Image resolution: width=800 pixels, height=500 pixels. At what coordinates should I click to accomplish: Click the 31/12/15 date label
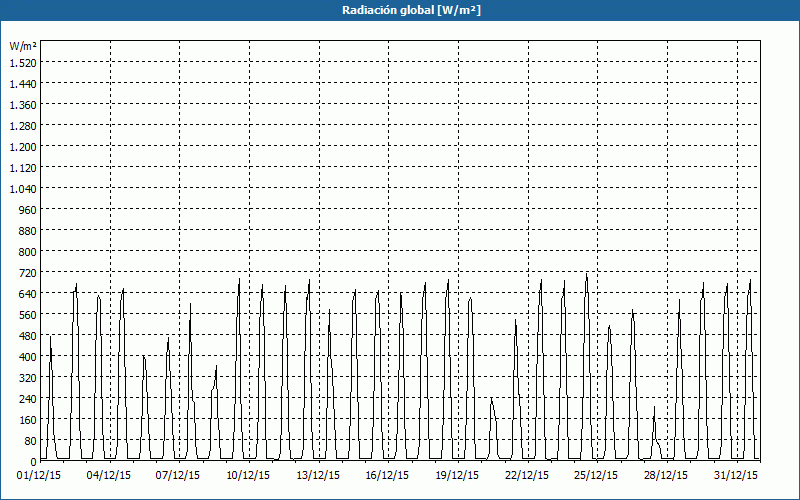click(736, 476)
